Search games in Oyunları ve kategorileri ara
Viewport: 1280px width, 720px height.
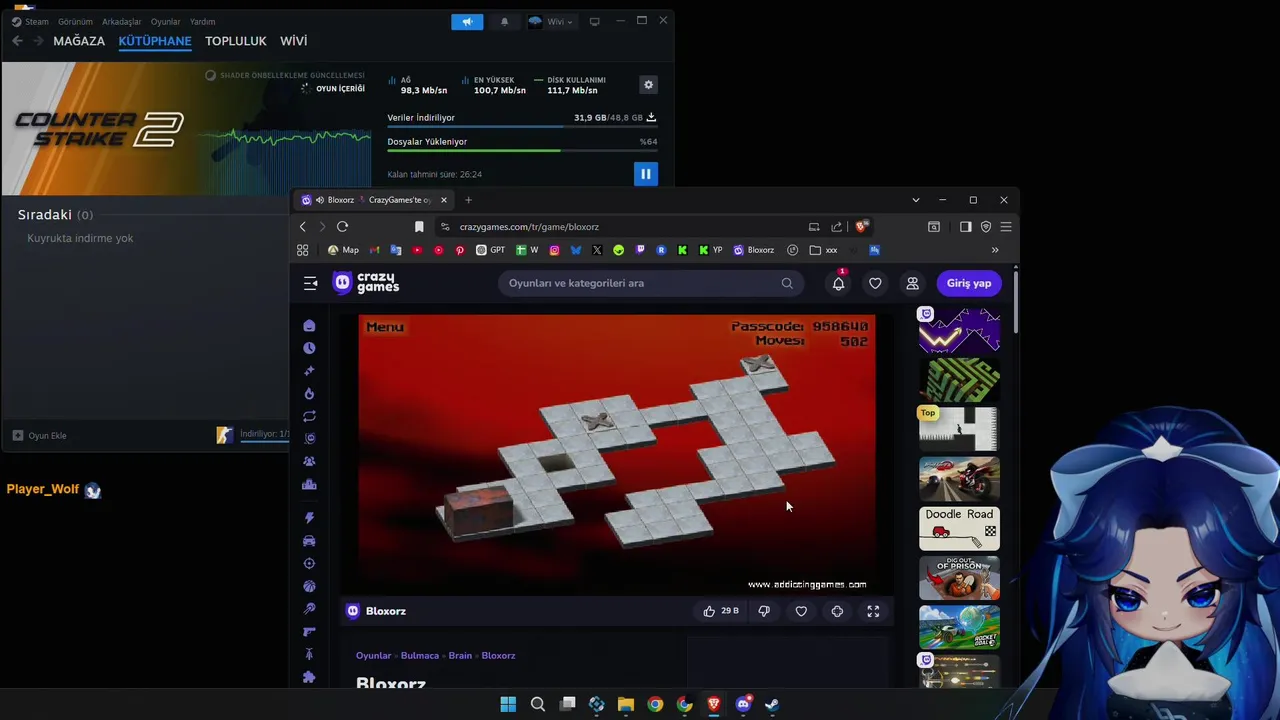[x=650, y=283]
